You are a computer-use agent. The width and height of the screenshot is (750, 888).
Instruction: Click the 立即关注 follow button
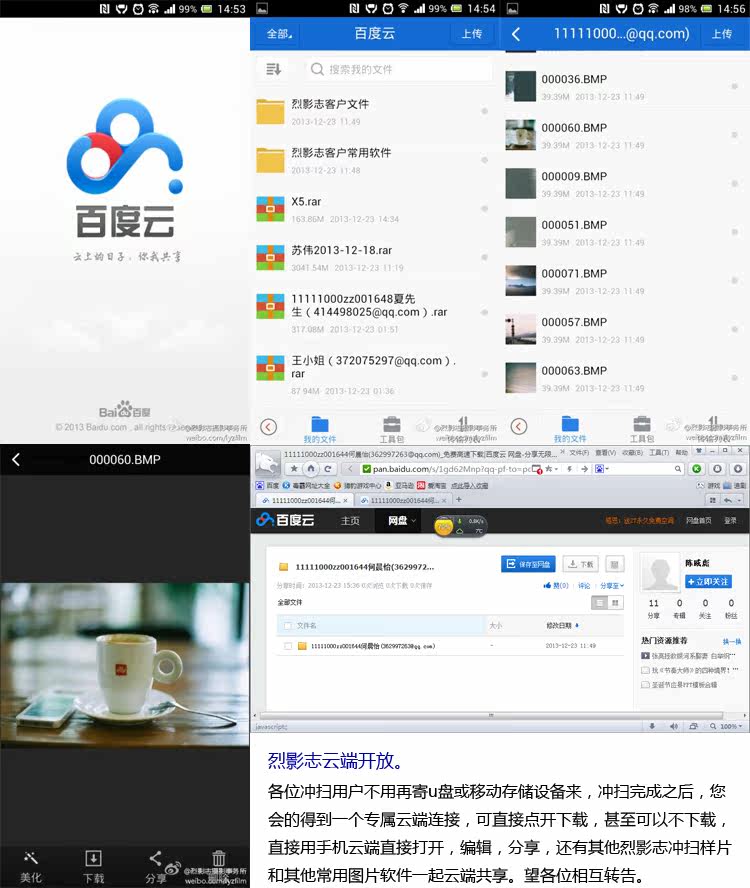pos(709,582)
